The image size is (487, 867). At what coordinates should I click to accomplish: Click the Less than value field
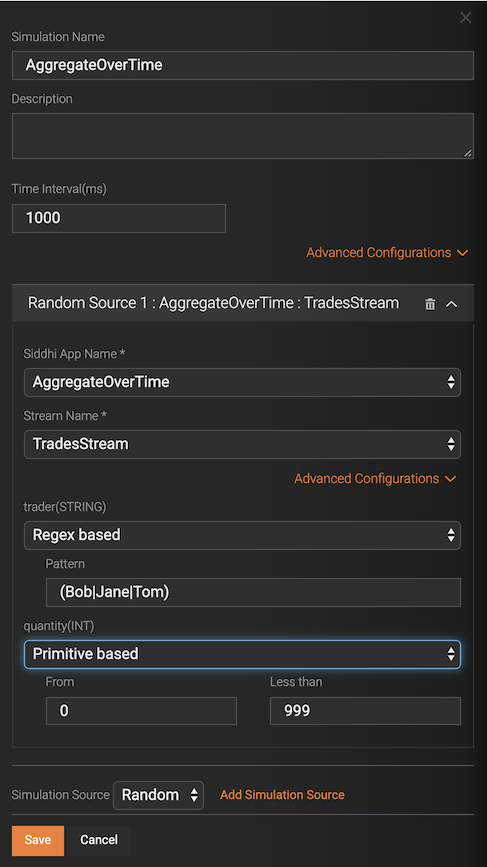[x=365, y=711]
